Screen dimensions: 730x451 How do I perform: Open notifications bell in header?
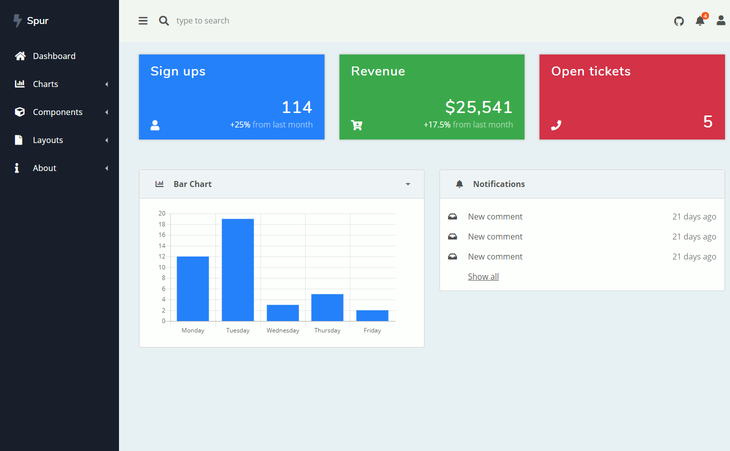(x=700, y=20)
